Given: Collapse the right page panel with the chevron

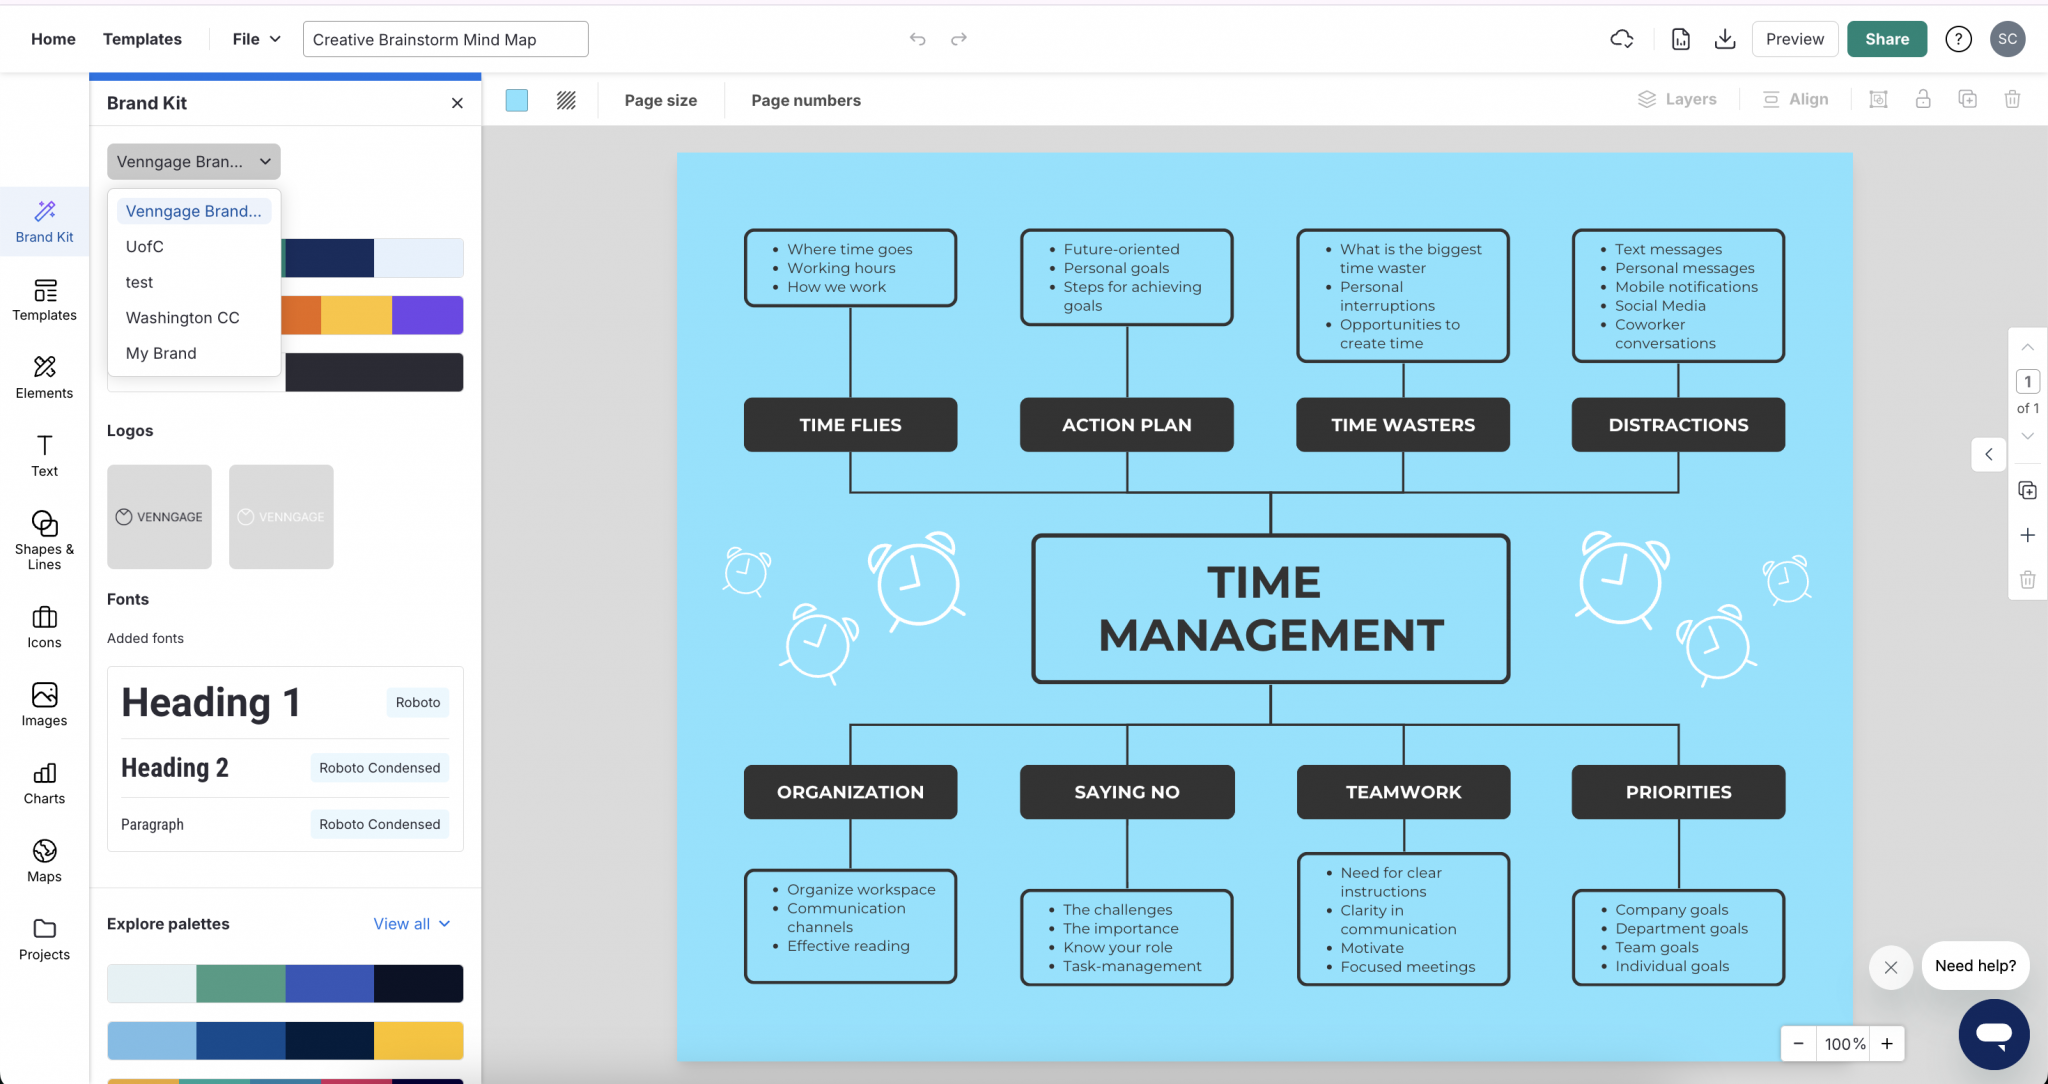Looking at the screenshot, I should click(x=1988, y=454).
